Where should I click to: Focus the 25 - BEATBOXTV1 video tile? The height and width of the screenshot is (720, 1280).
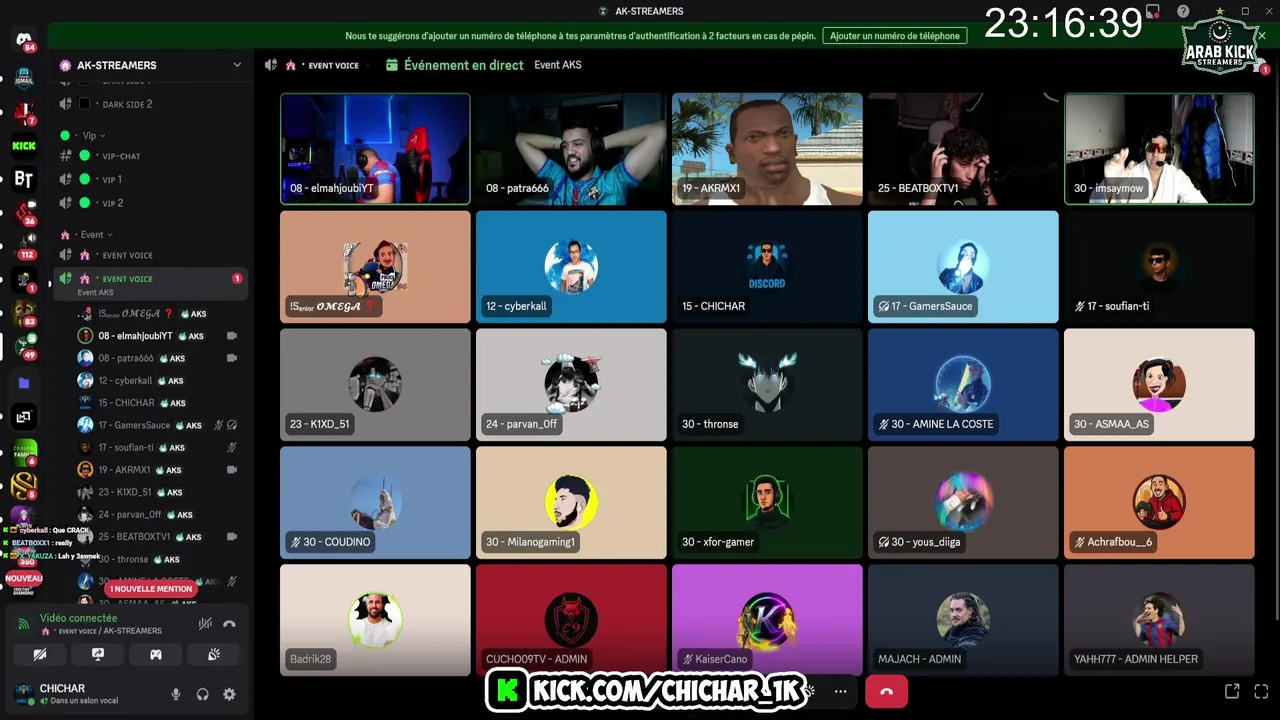[963, 149]
